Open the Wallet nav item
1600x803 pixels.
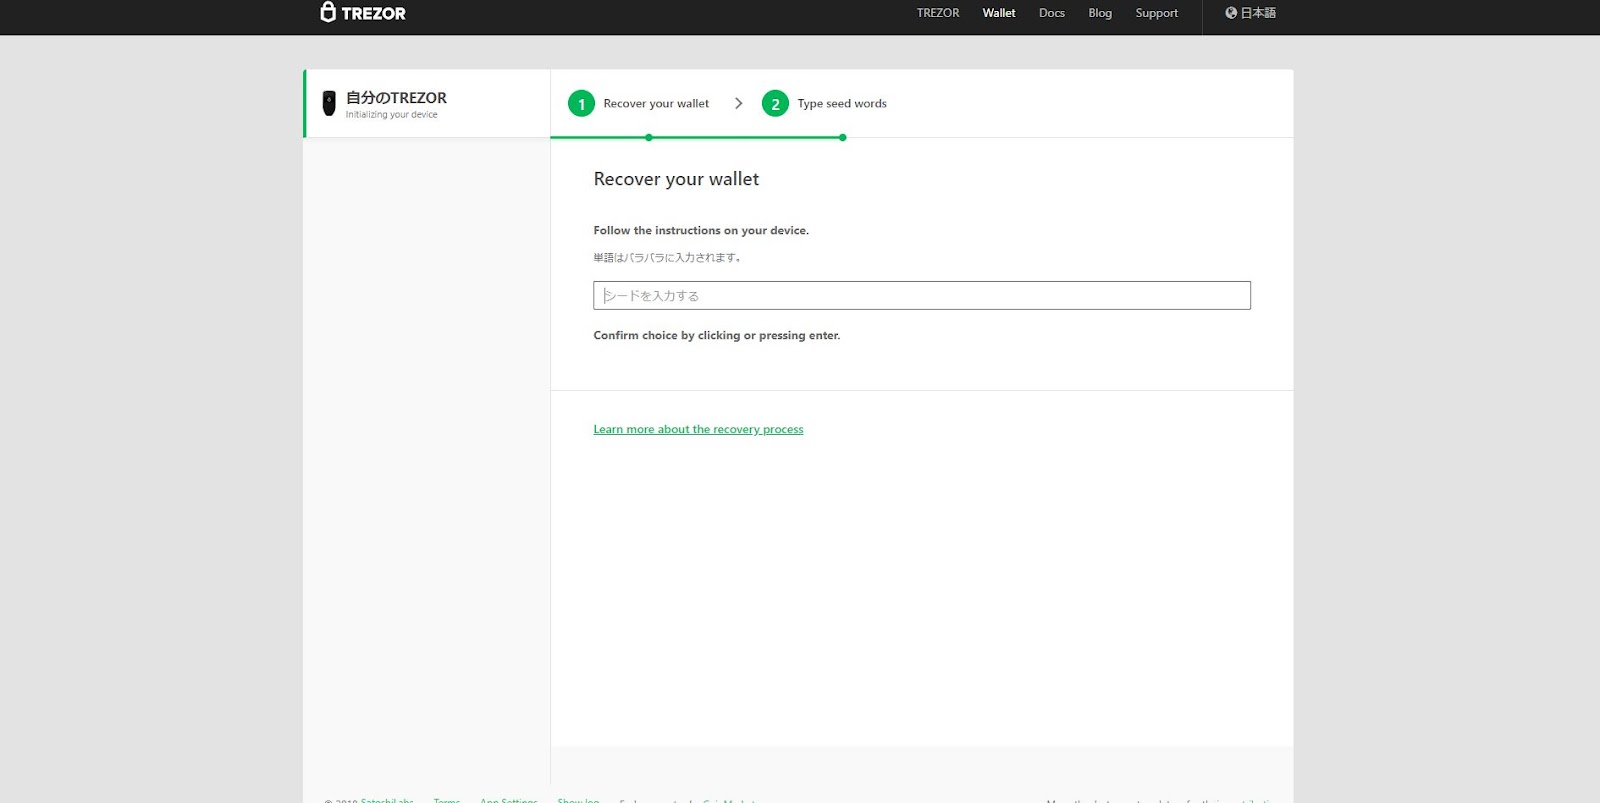998,13
